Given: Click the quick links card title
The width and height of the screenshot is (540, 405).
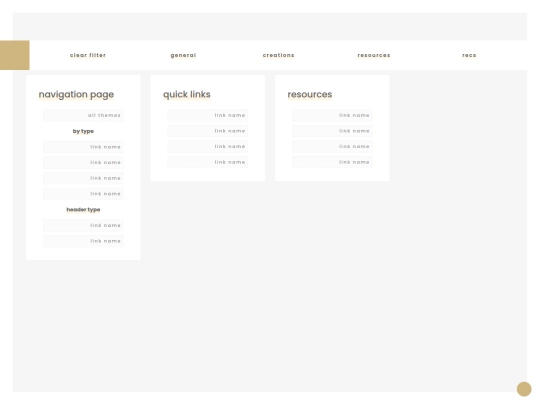Looking at the screenshot, I should [x=187, y=94].
